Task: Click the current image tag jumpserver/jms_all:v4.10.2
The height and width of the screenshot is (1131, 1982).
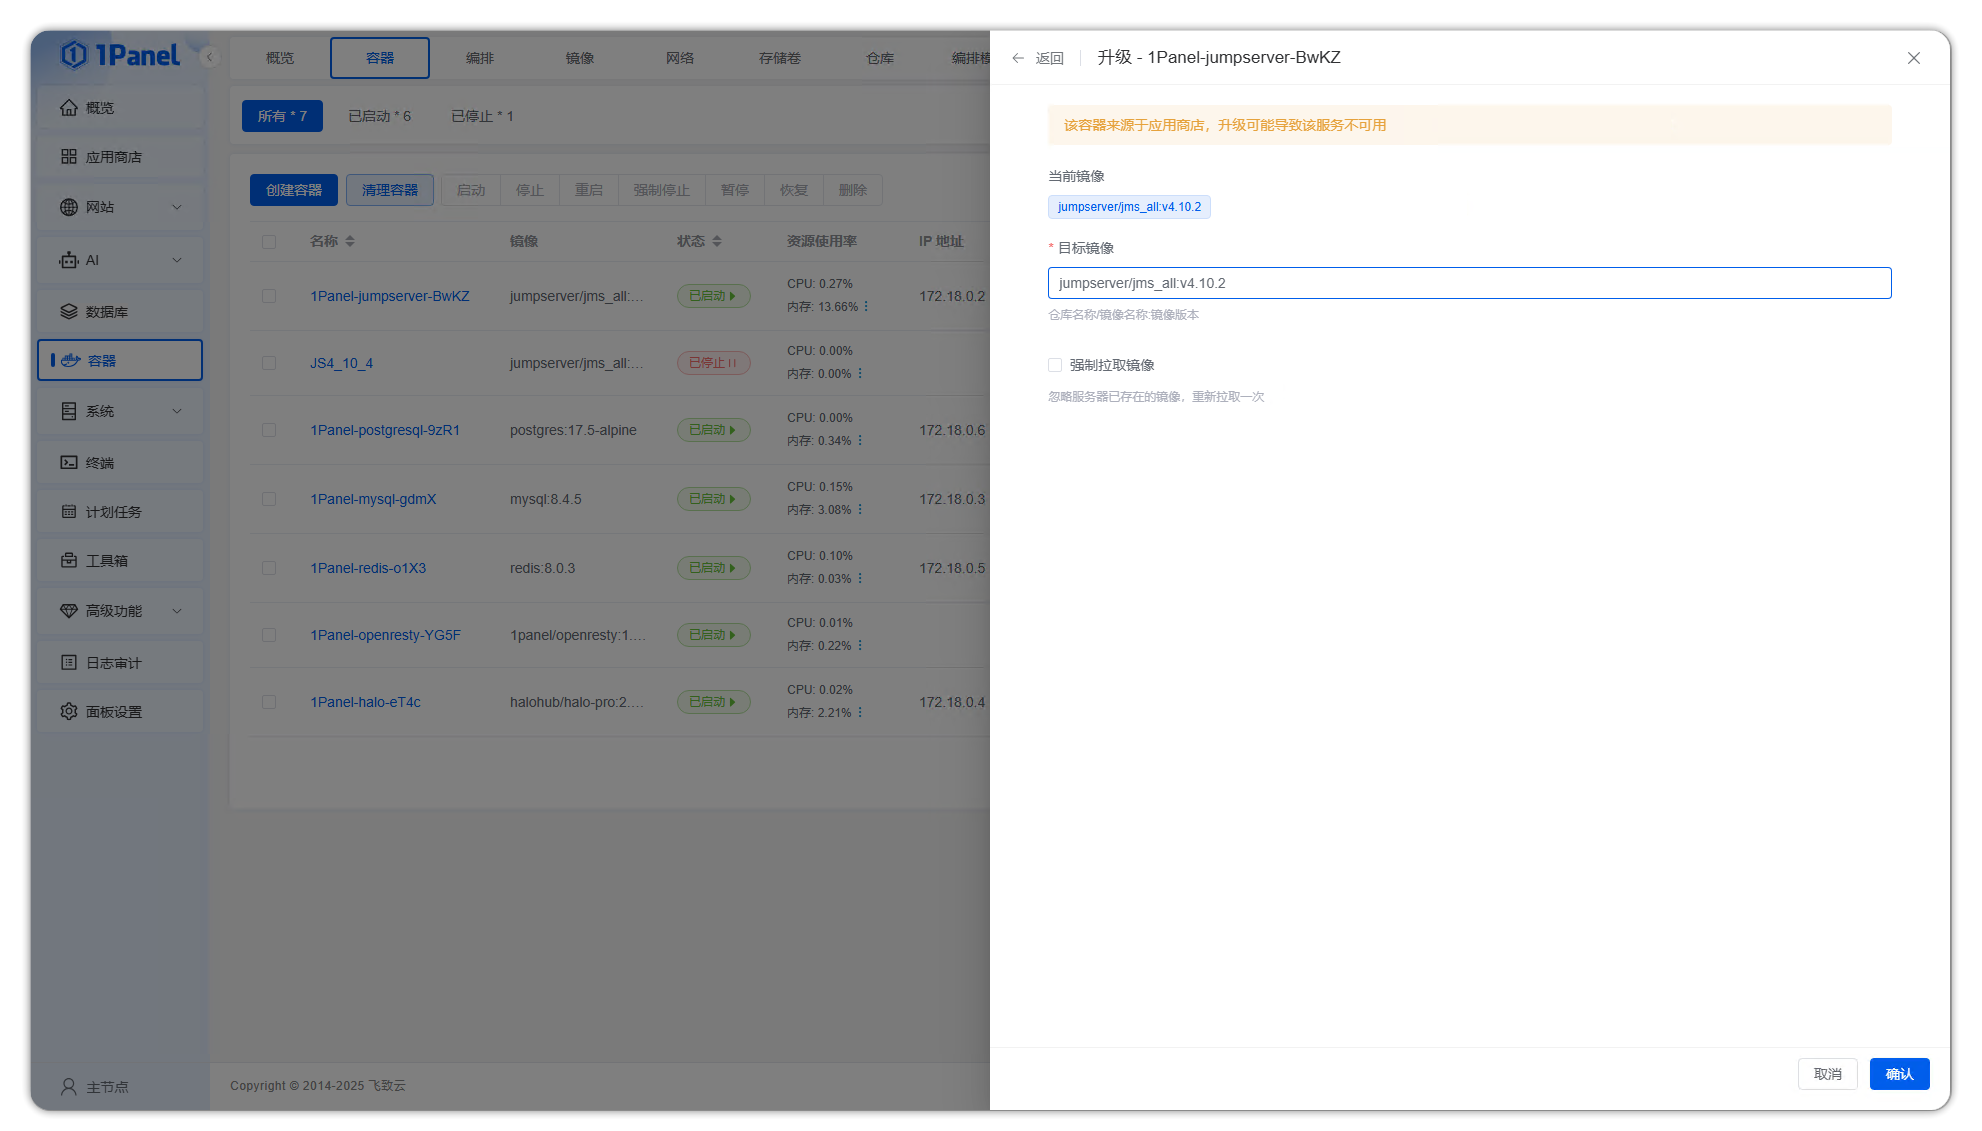Action: tap(1129, 207)
